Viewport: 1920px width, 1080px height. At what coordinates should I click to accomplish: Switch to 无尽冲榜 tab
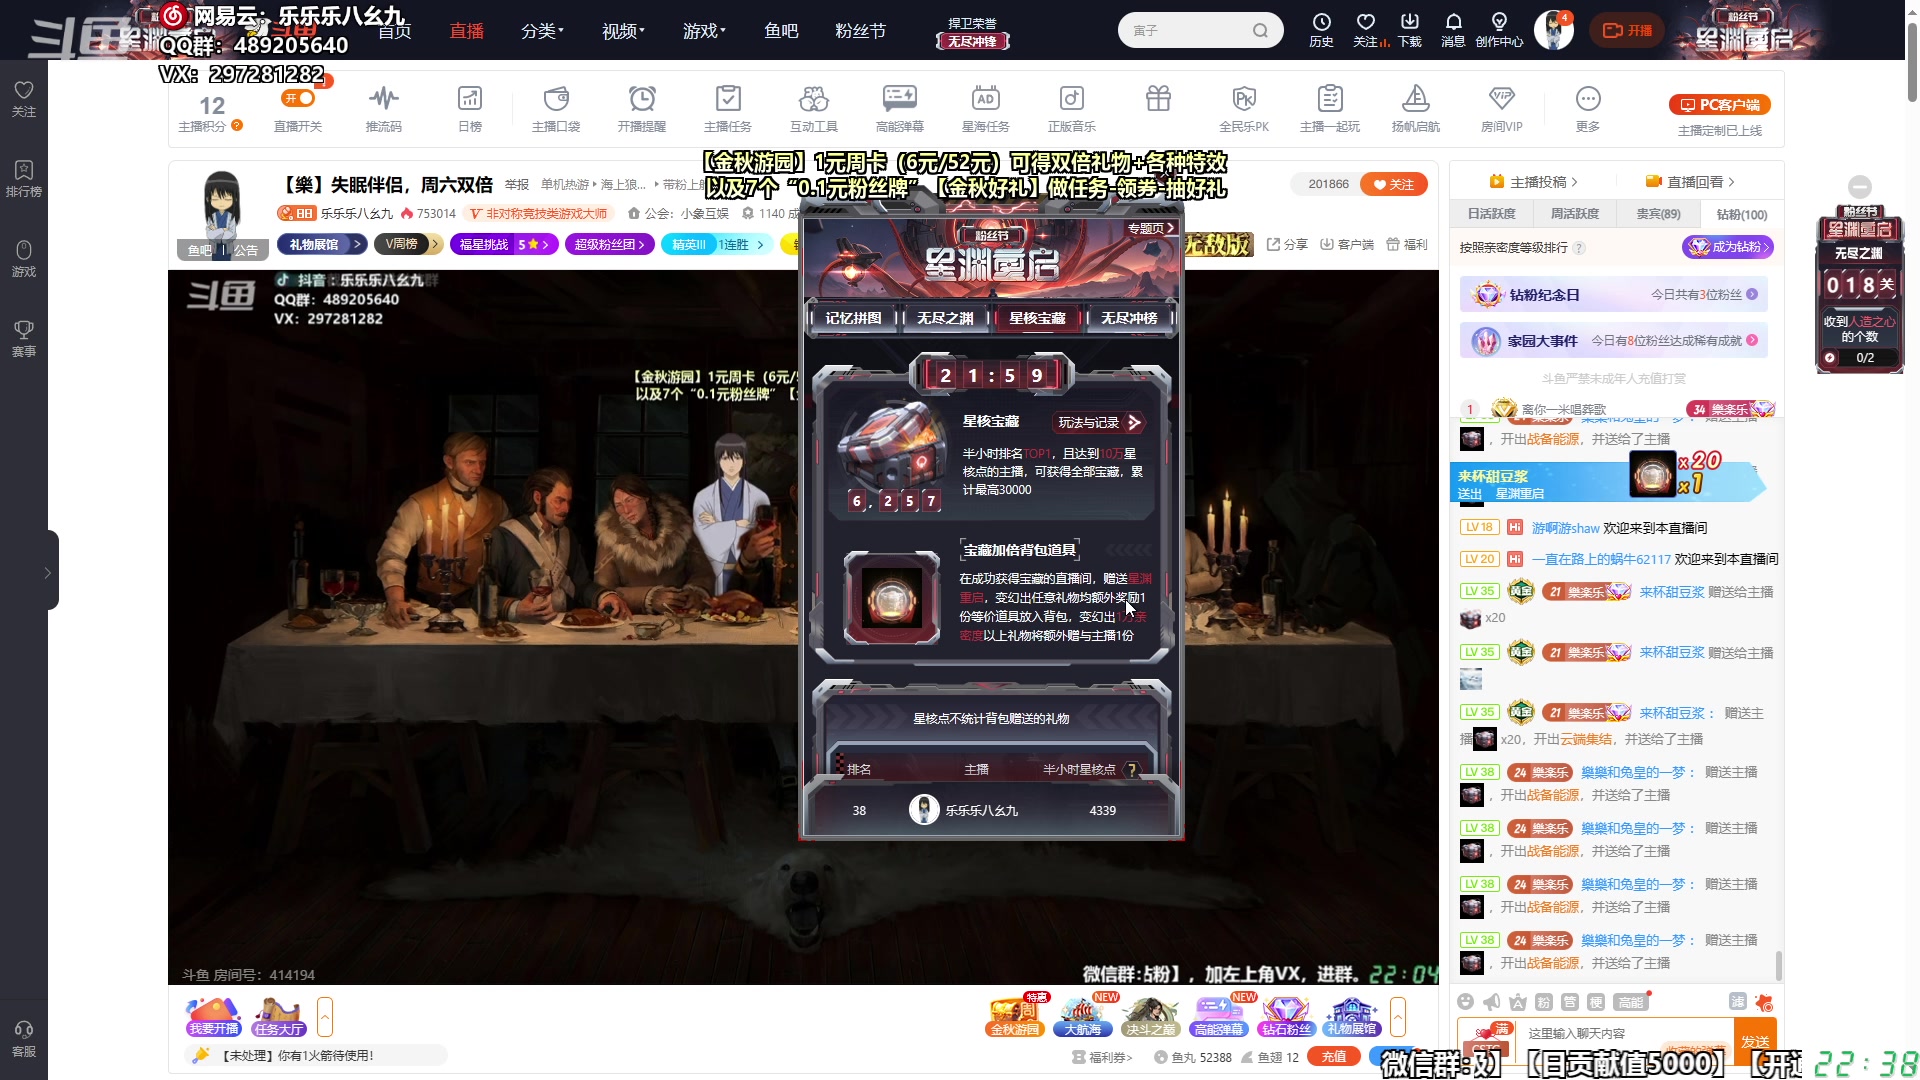(1129, 318)
